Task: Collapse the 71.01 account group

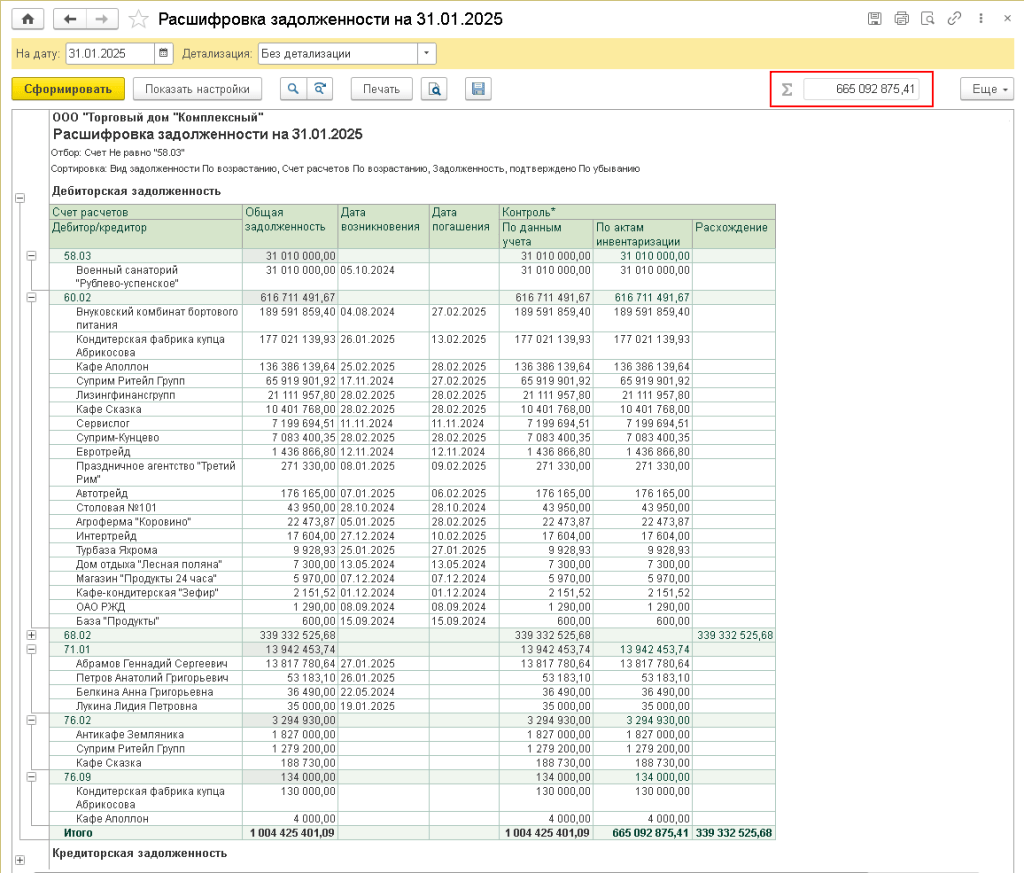Action: [x=31, y=649]
